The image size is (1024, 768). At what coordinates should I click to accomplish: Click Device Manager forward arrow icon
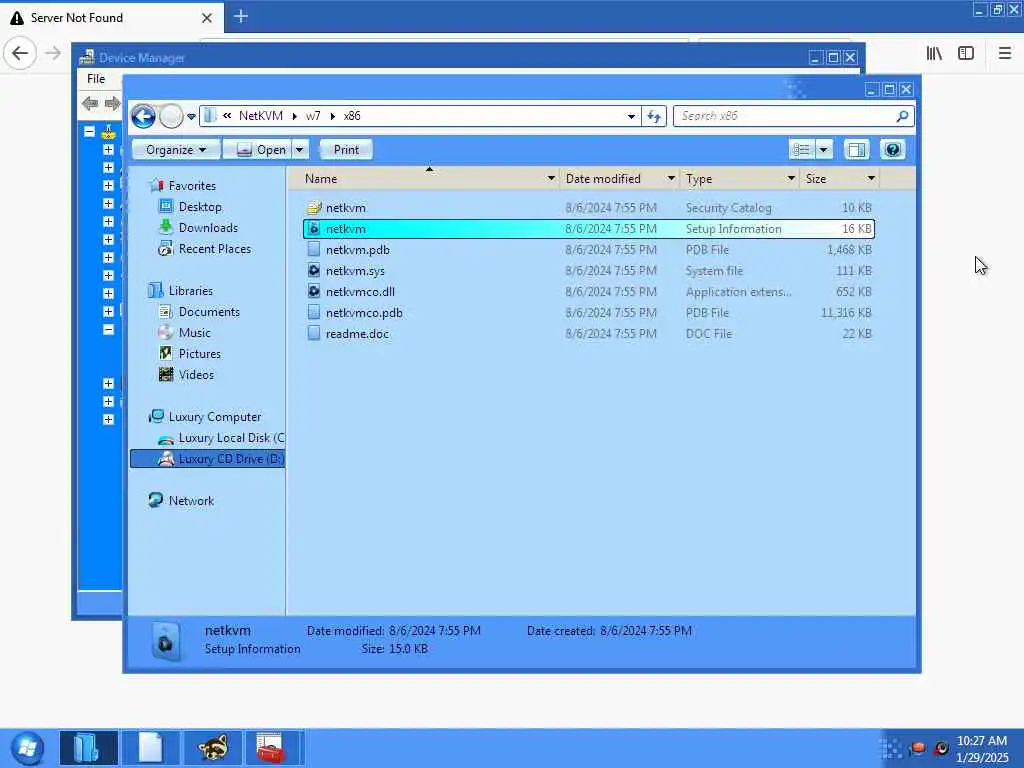coord(112,103)
